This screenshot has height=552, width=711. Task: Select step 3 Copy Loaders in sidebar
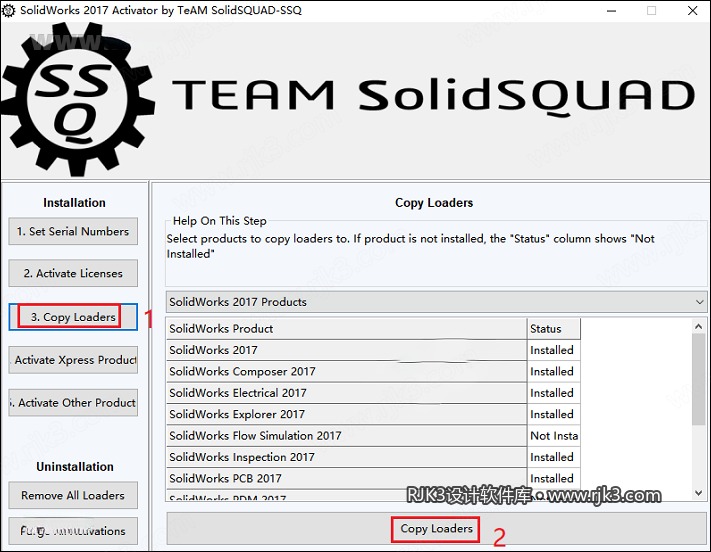click(x=73, y=317)
